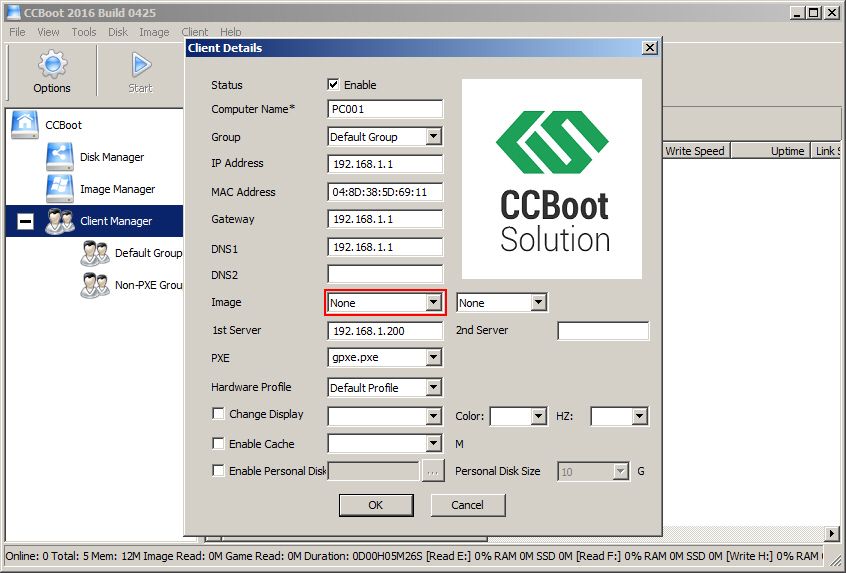Open the View menu

pyautogui.click(x=48, y=32)
